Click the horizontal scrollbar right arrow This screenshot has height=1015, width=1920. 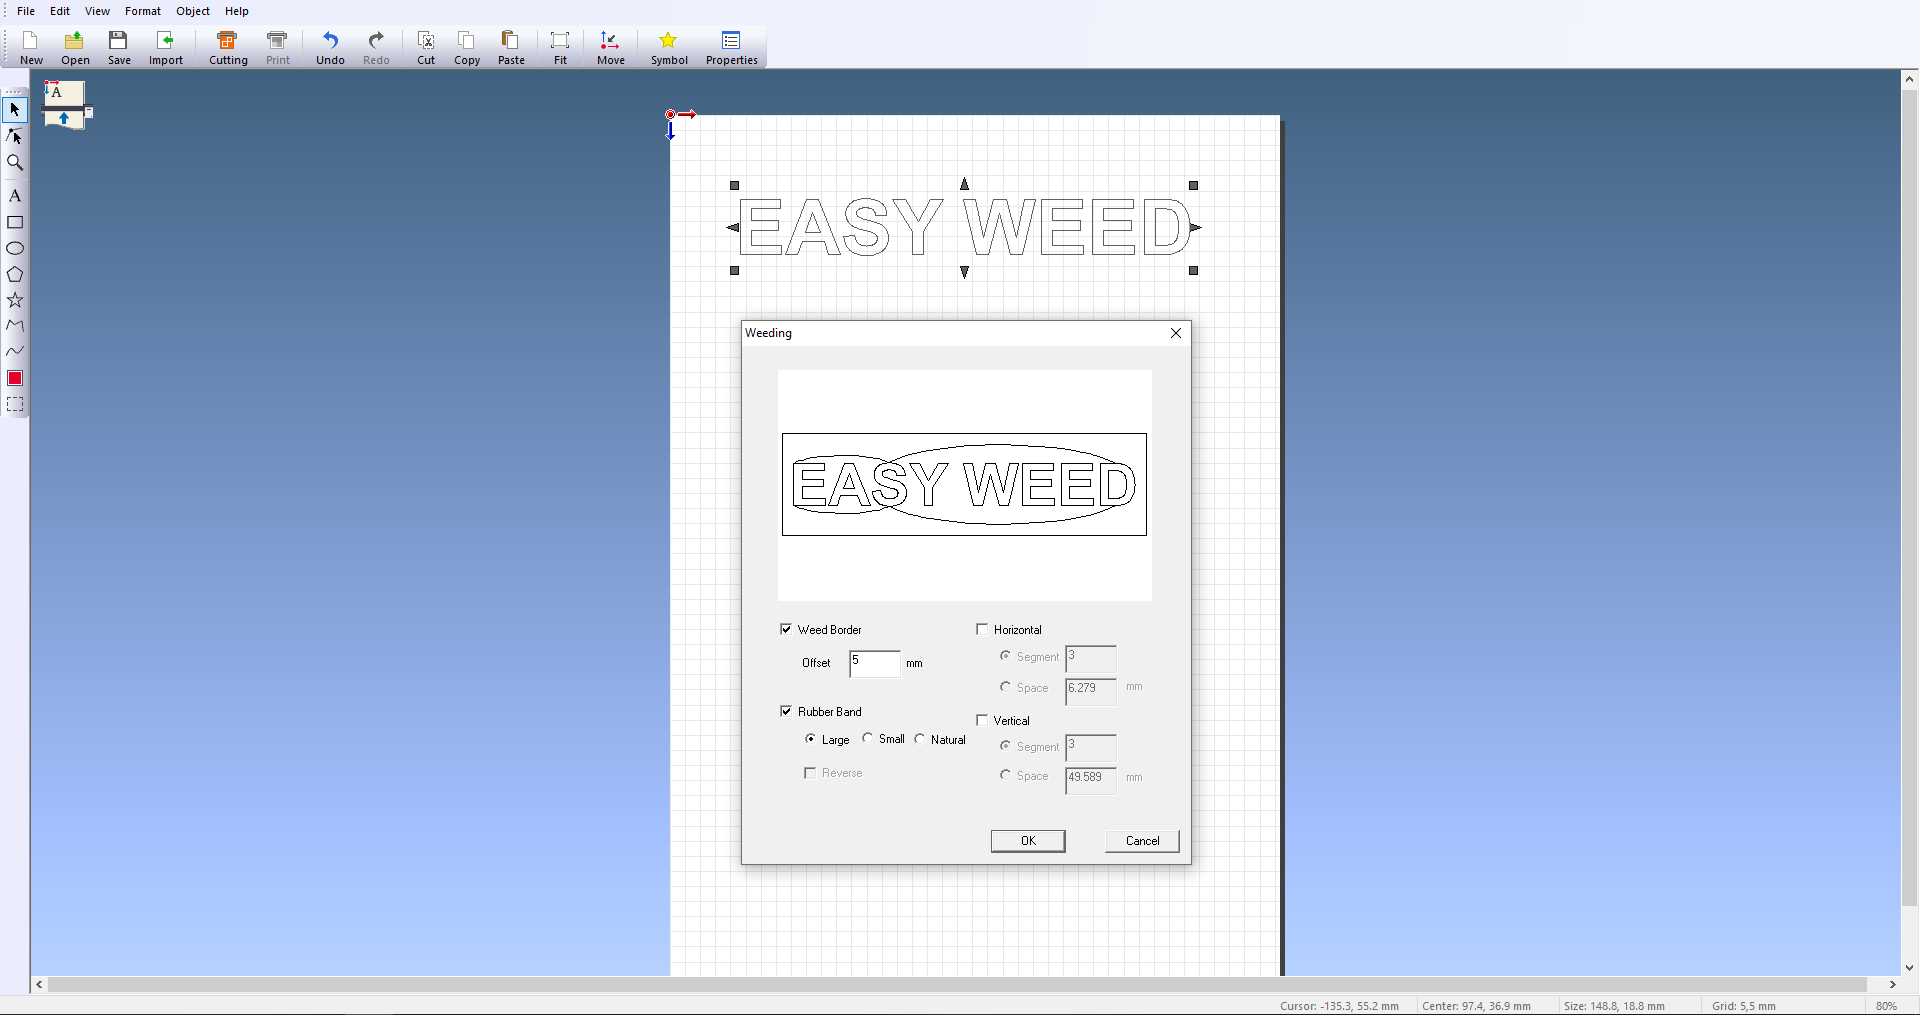tap(1892, 985)
